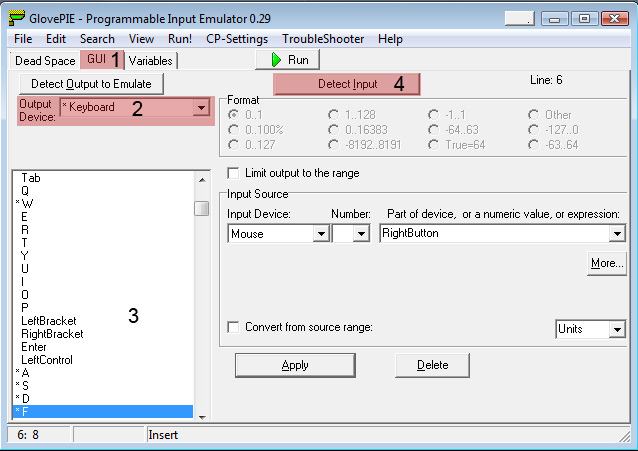The width and height of the screenshot is (638, 451).
Task: Open the TroubleShooter menu
Action: pos(323,39)
